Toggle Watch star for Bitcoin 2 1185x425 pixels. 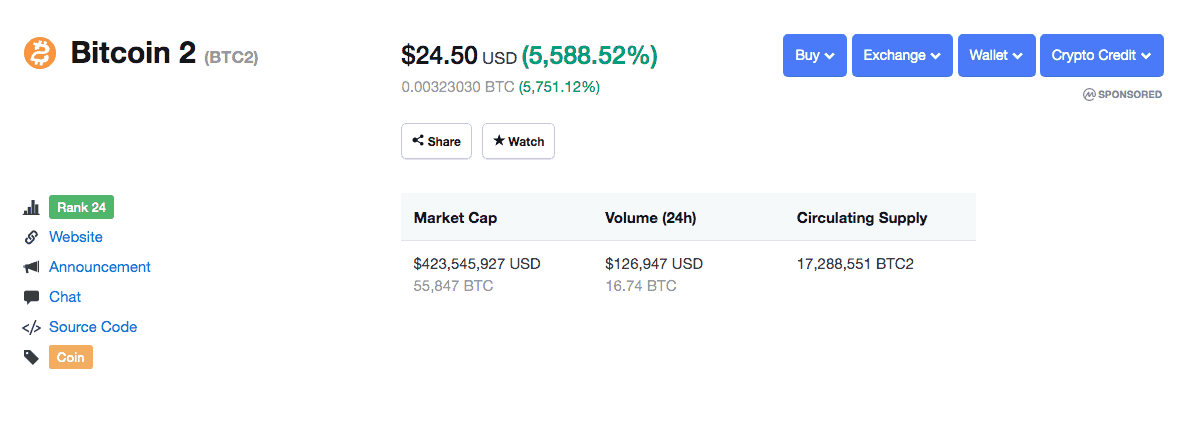coord(518,141)
